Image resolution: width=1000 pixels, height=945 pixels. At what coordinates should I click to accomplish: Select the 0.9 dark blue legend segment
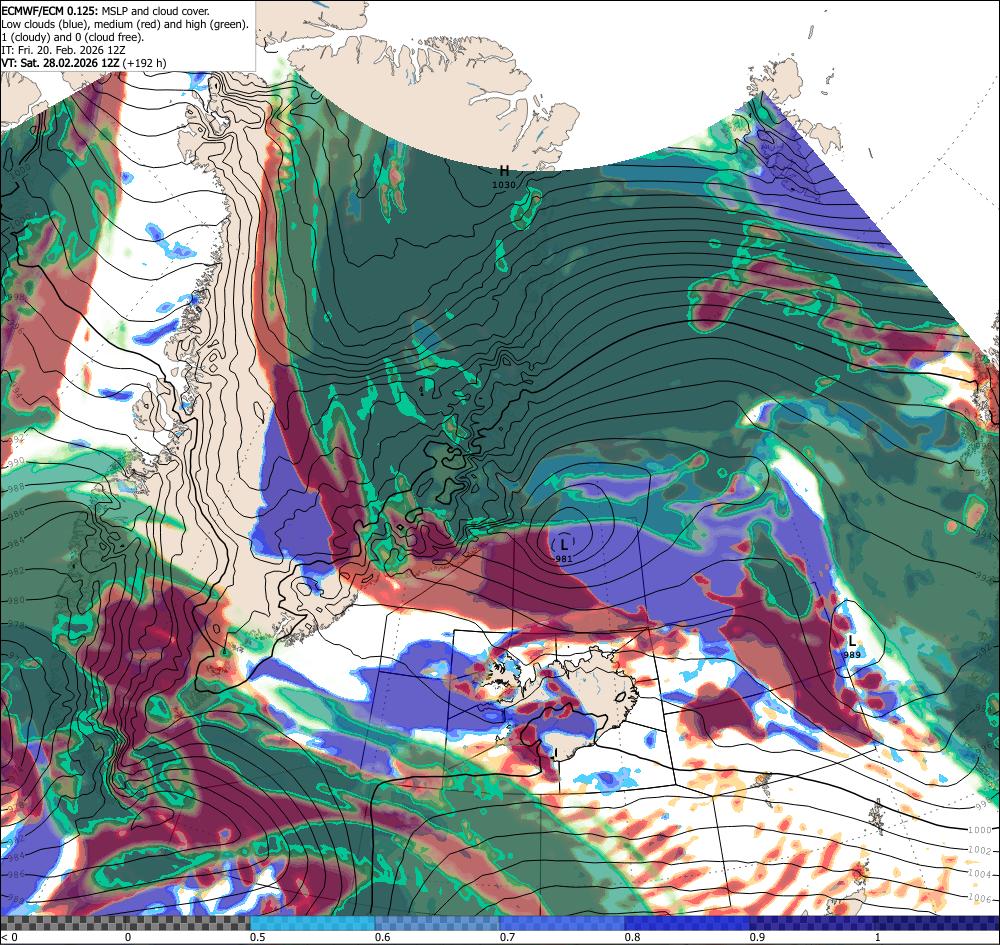(812, 923)
